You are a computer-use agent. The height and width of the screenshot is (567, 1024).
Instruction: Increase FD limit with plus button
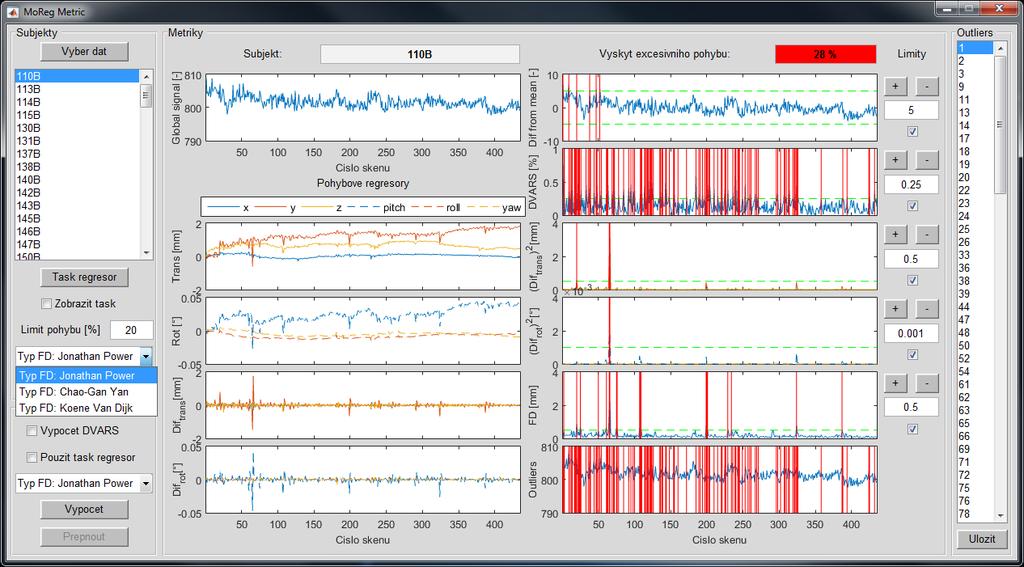(895, 383)
